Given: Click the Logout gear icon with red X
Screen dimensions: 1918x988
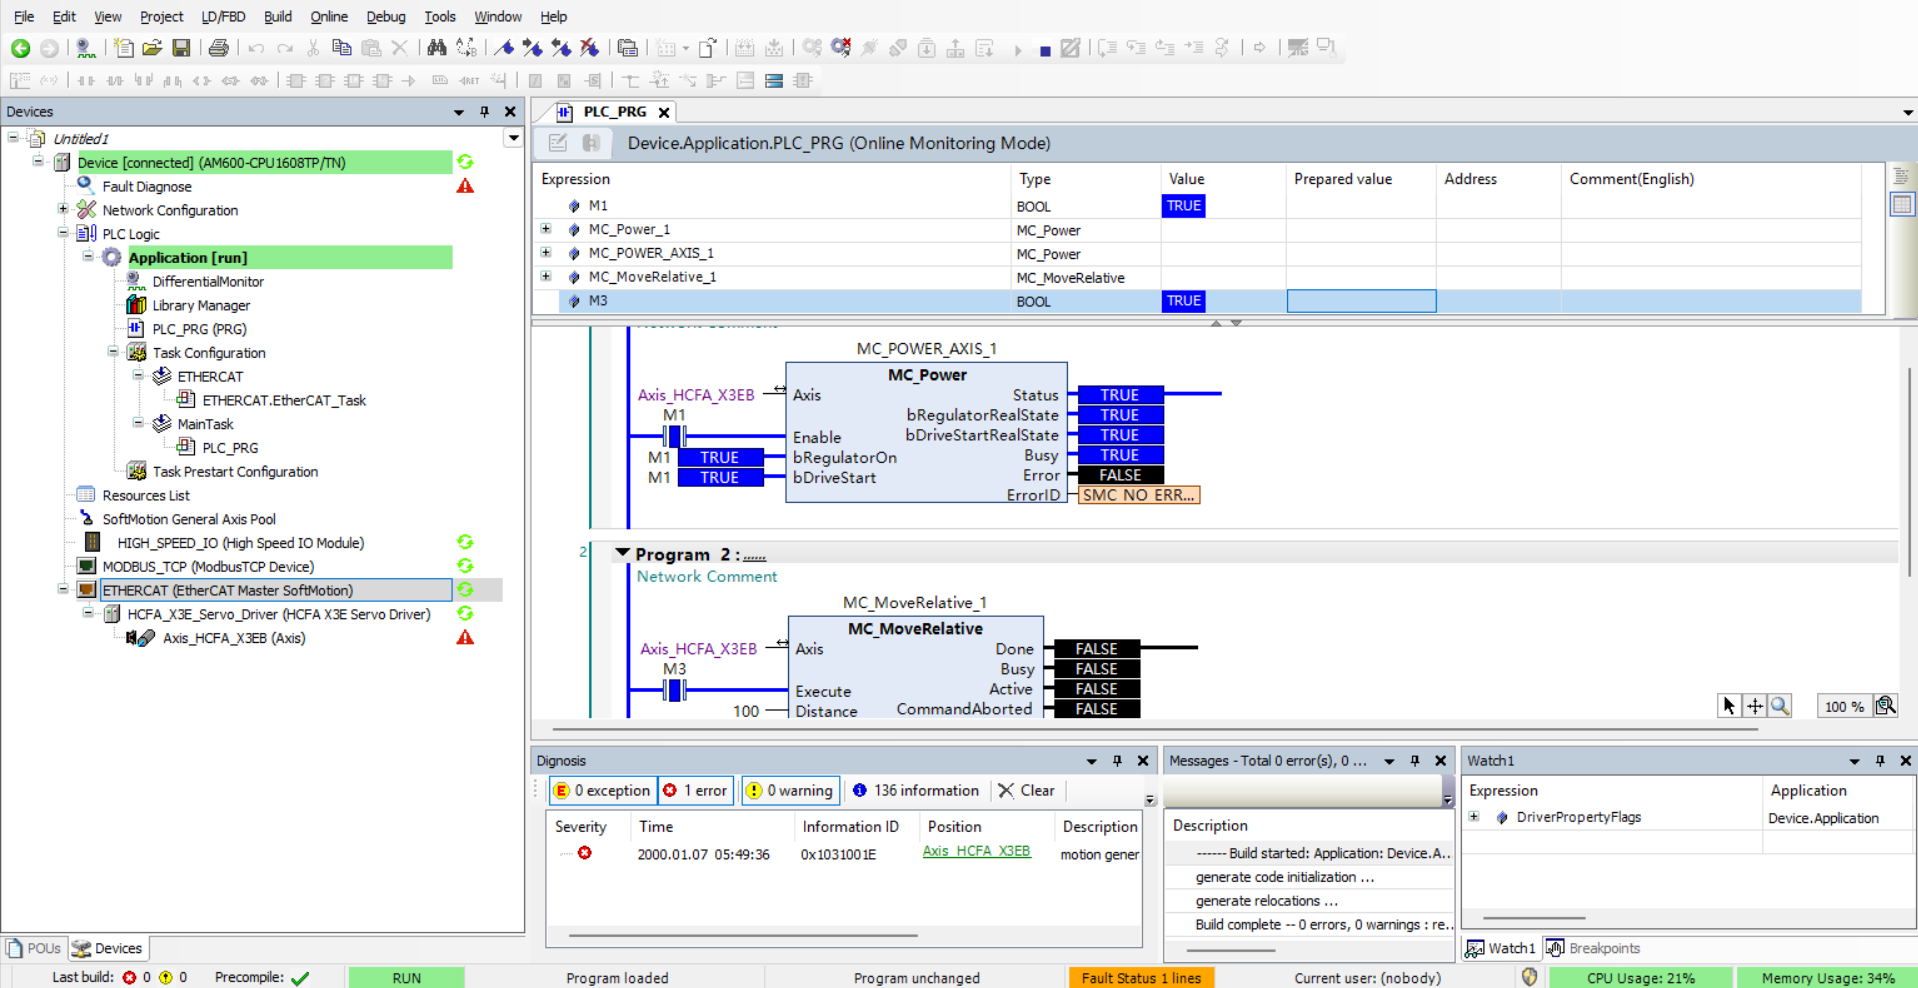Looking at the screenshot, I should point(841,48).
